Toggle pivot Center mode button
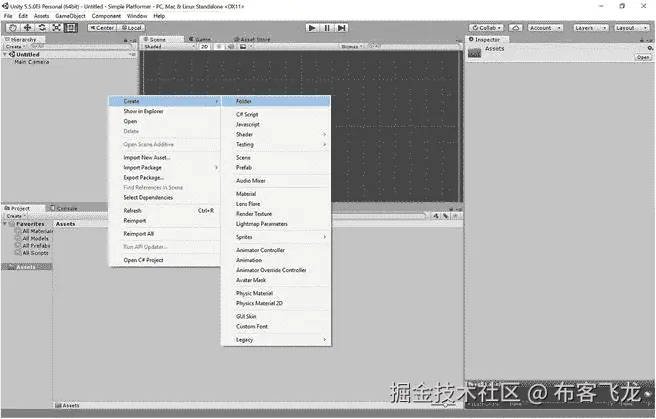The height and width of the screenshot is (419, 656). tap(102, 28)
